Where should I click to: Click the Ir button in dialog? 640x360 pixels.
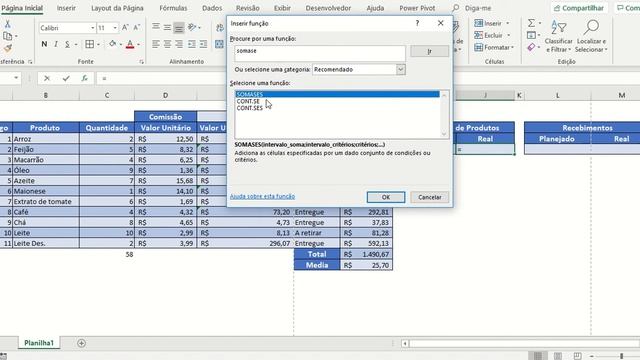429,51
